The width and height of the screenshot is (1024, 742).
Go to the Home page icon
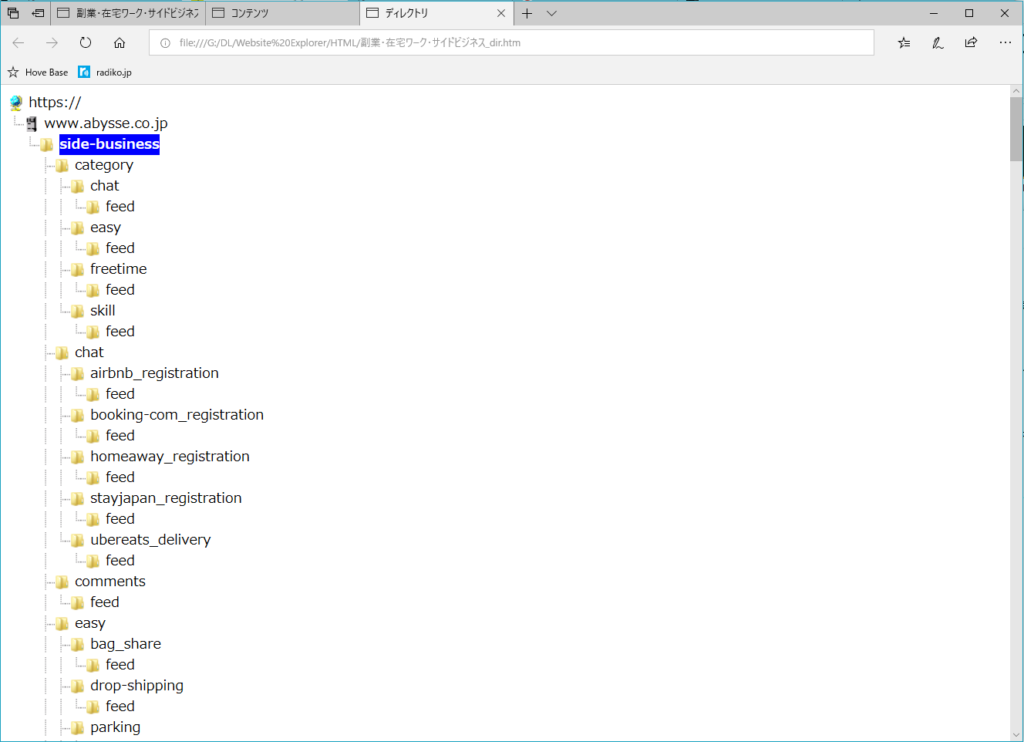tap(120, 42)
